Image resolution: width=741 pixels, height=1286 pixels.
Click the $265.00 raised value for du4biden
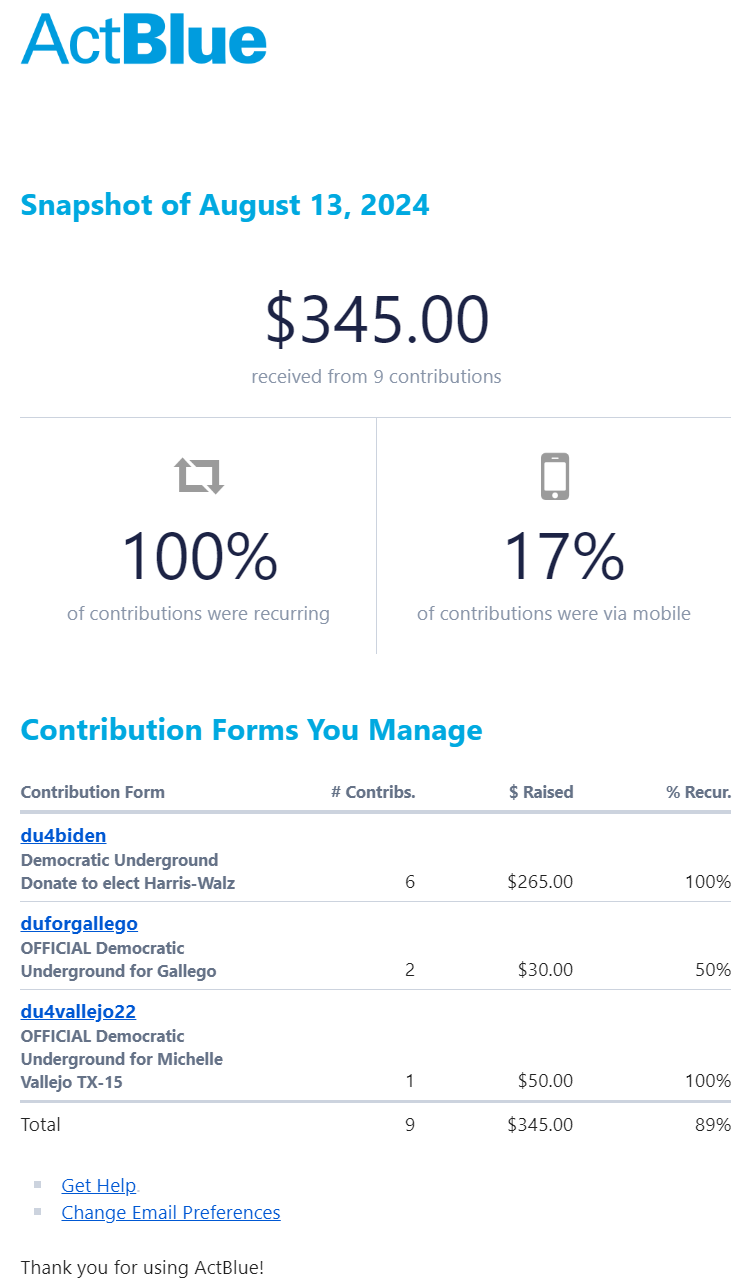pyautogui.click(x=540, y=882)
